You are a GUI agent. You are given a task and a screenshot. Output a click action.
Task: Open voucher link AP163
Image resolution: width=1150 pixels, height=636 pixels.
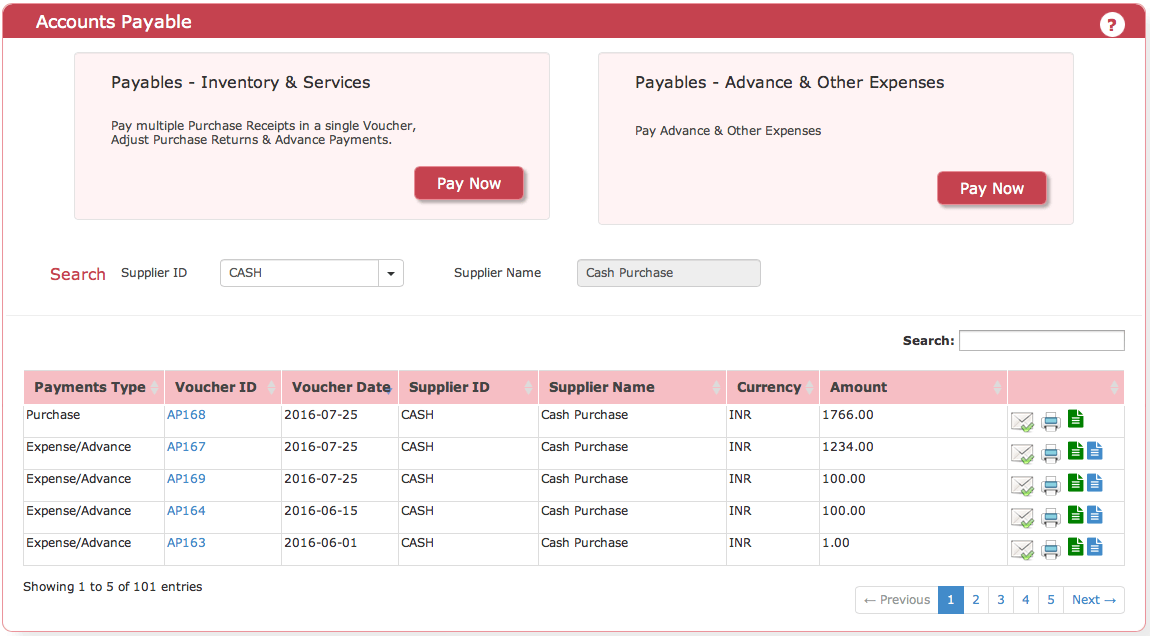click(x=186, y=543)
